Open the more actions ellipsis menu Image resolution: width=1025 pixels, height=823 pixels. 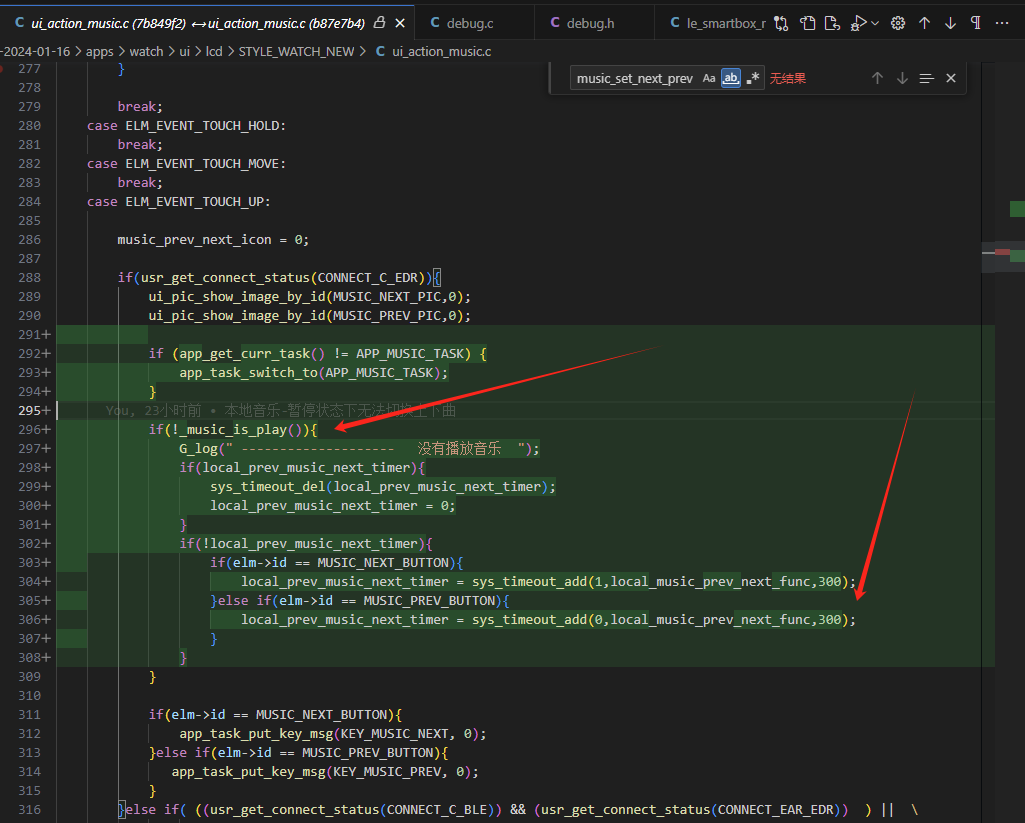click(1001, 24)
